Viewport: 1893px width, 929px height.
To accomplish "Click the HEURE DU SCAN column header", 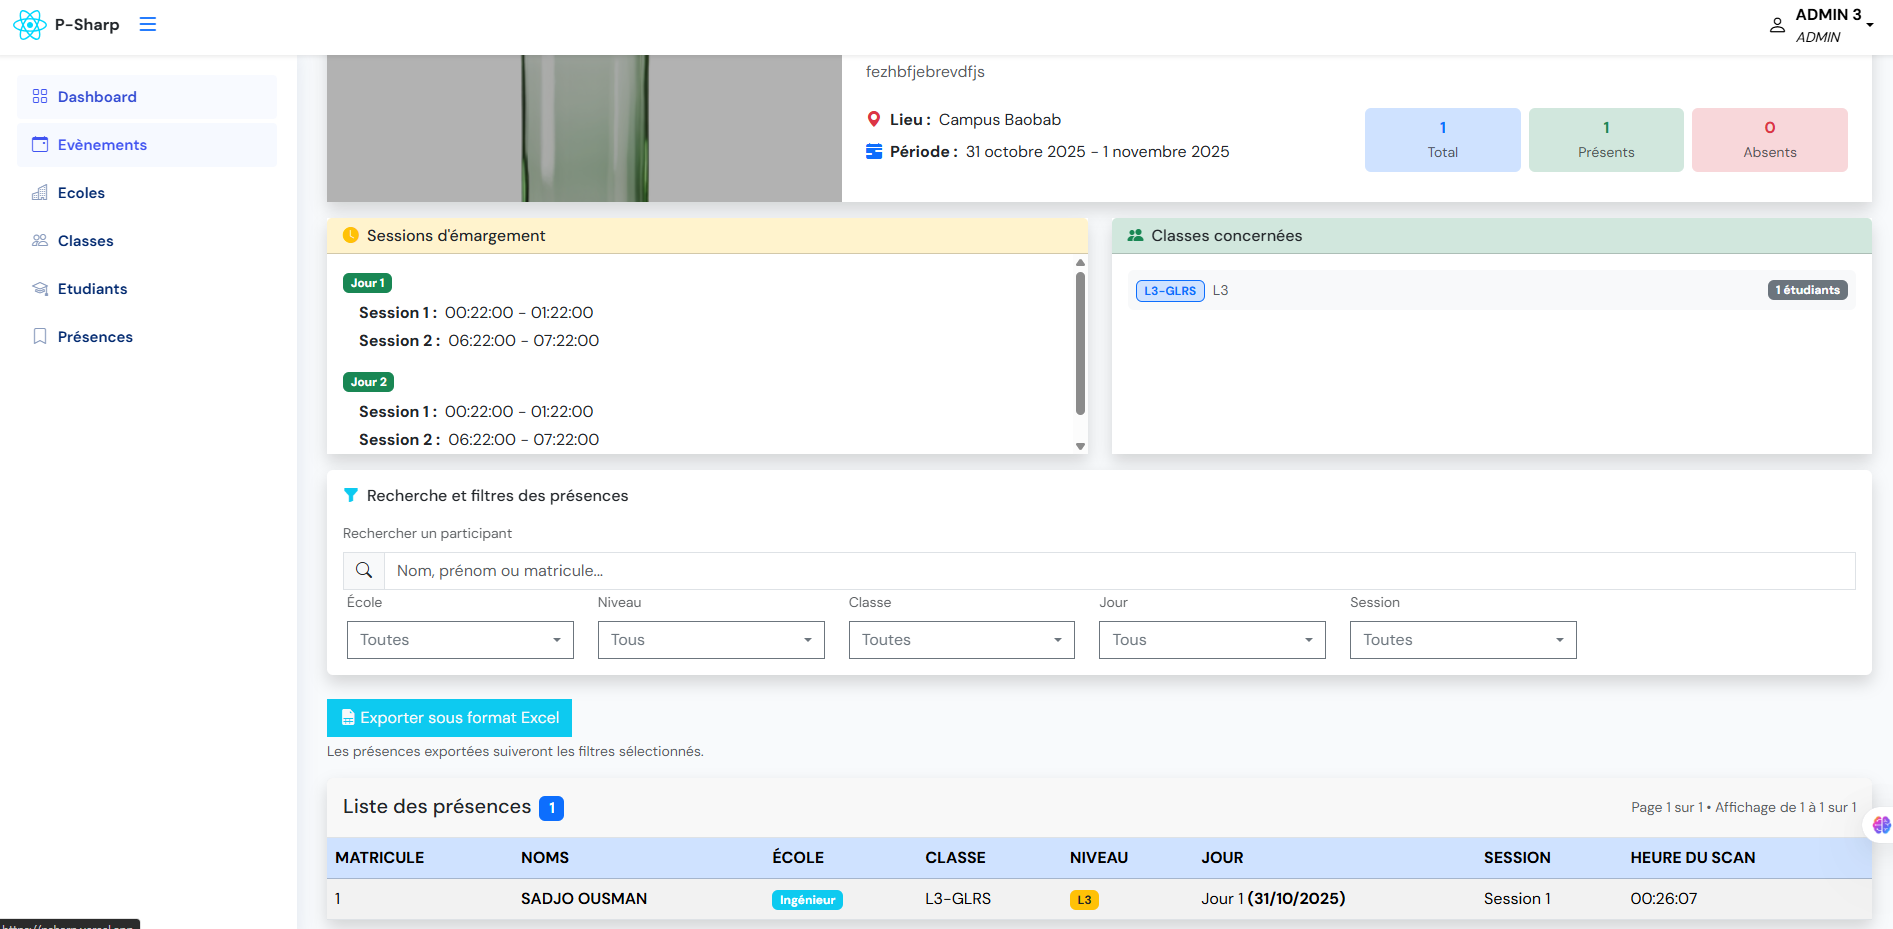I will pos(1693,858).
